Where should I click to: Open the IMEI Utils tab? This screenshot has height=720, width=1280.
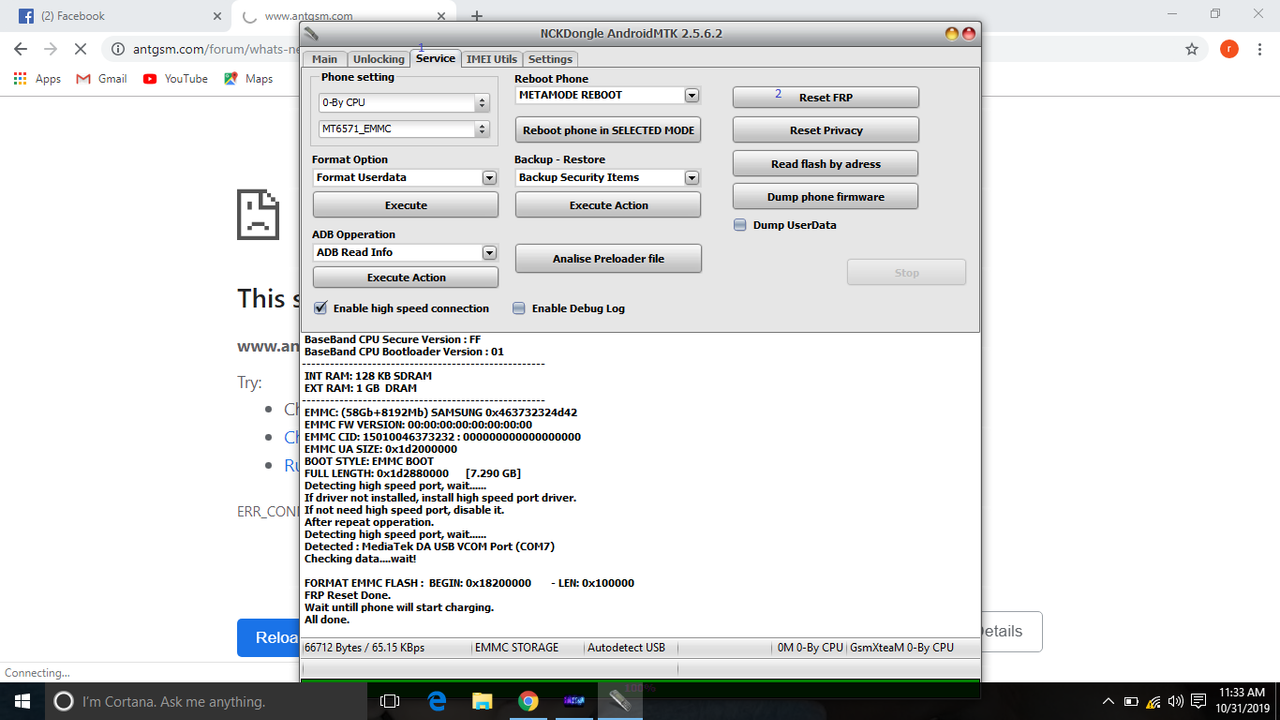[x=492, y=59]
